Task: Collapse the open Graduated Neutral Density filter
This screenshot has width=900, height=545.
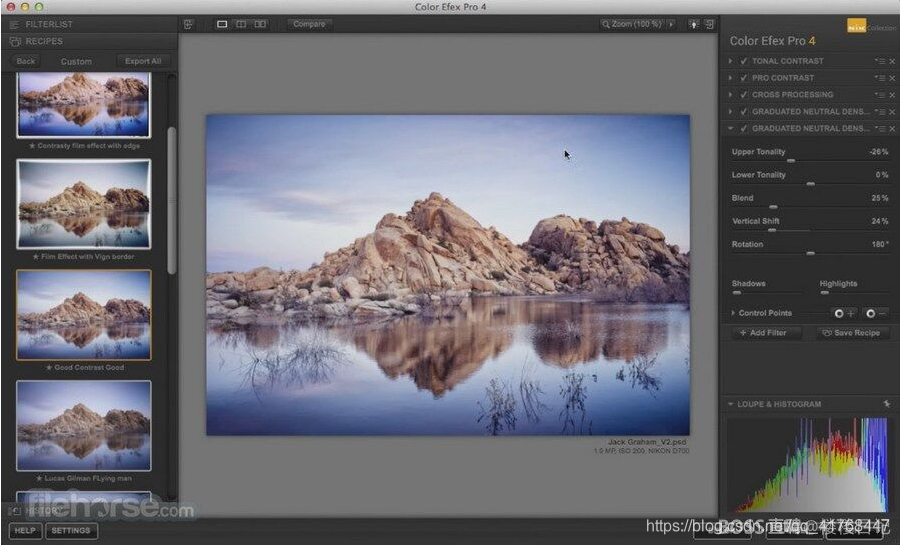Action: point(730,129)
